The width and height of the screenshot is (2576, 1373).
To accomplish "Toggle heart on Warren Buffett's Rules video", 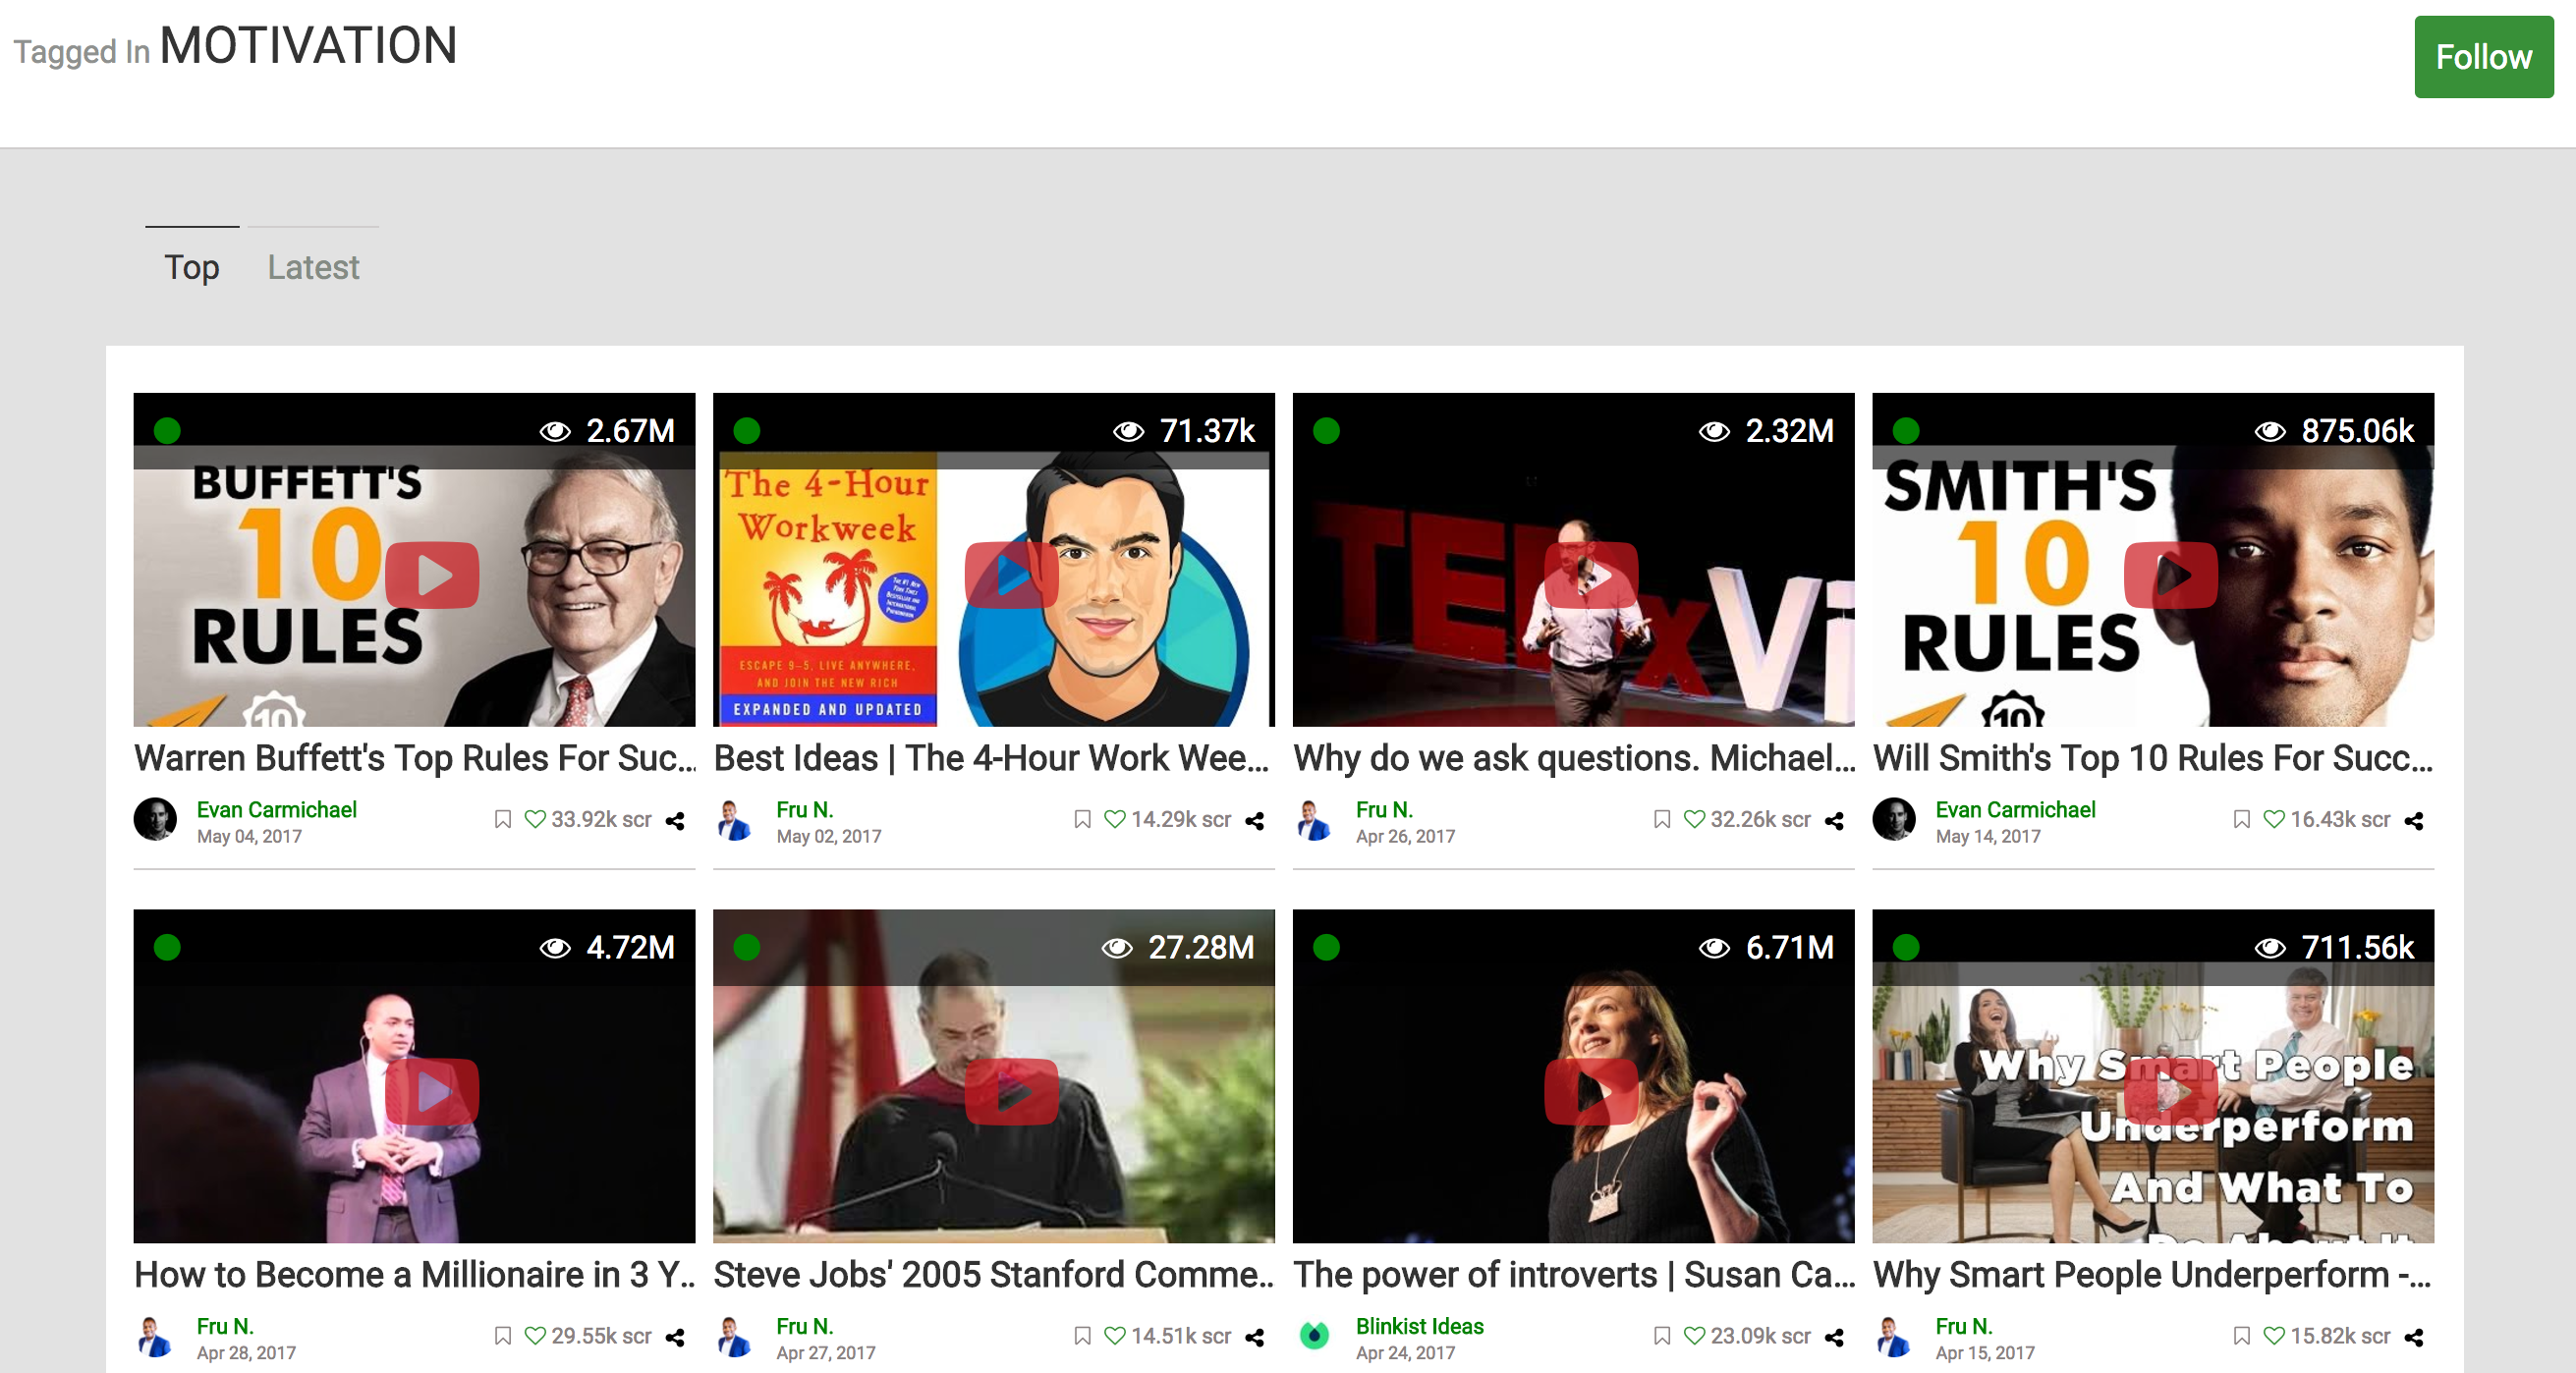I will (x=535, y=820).
